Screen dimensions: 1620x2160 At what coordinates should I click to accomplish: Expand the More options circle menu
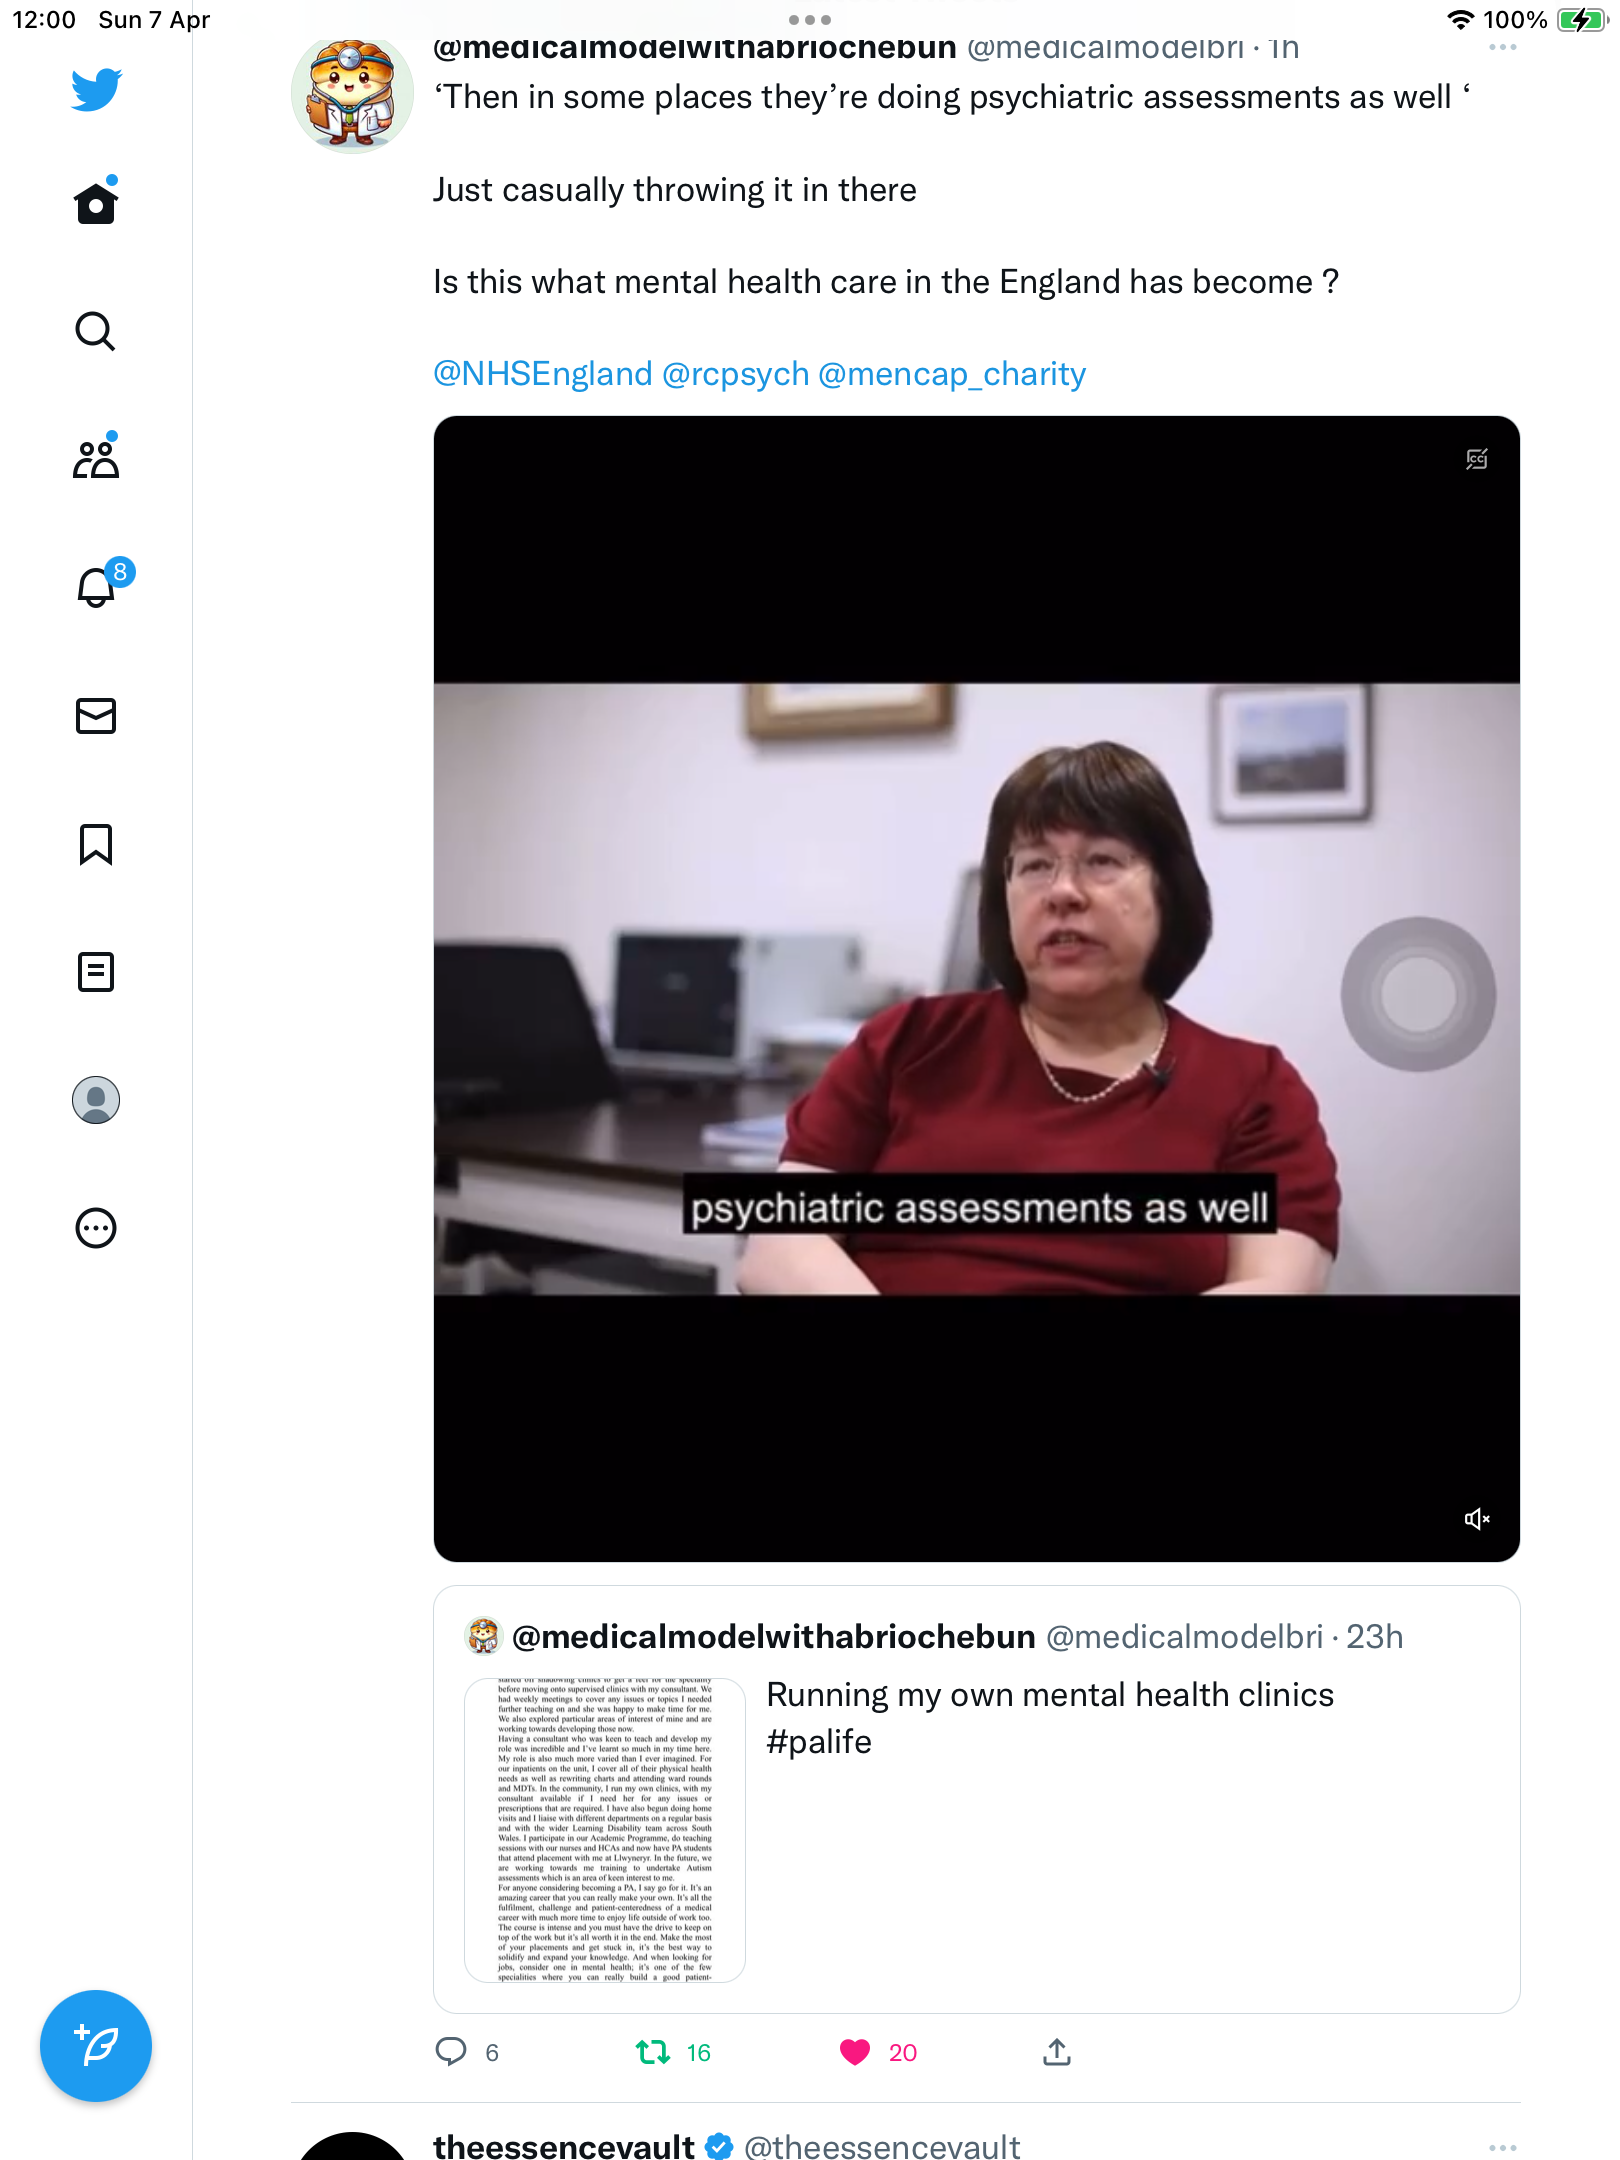tap(96, 1227)
